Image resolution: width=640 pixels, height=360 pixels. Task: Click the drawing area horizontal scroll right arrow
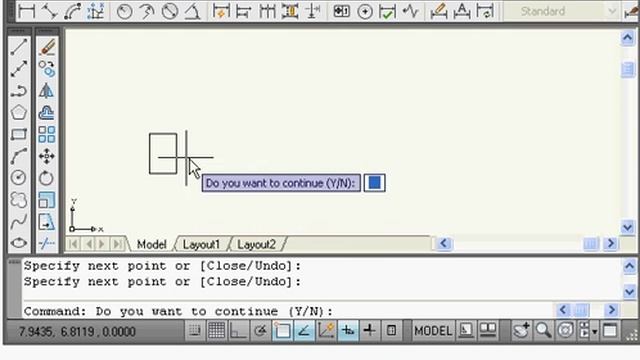coord(611,244)
